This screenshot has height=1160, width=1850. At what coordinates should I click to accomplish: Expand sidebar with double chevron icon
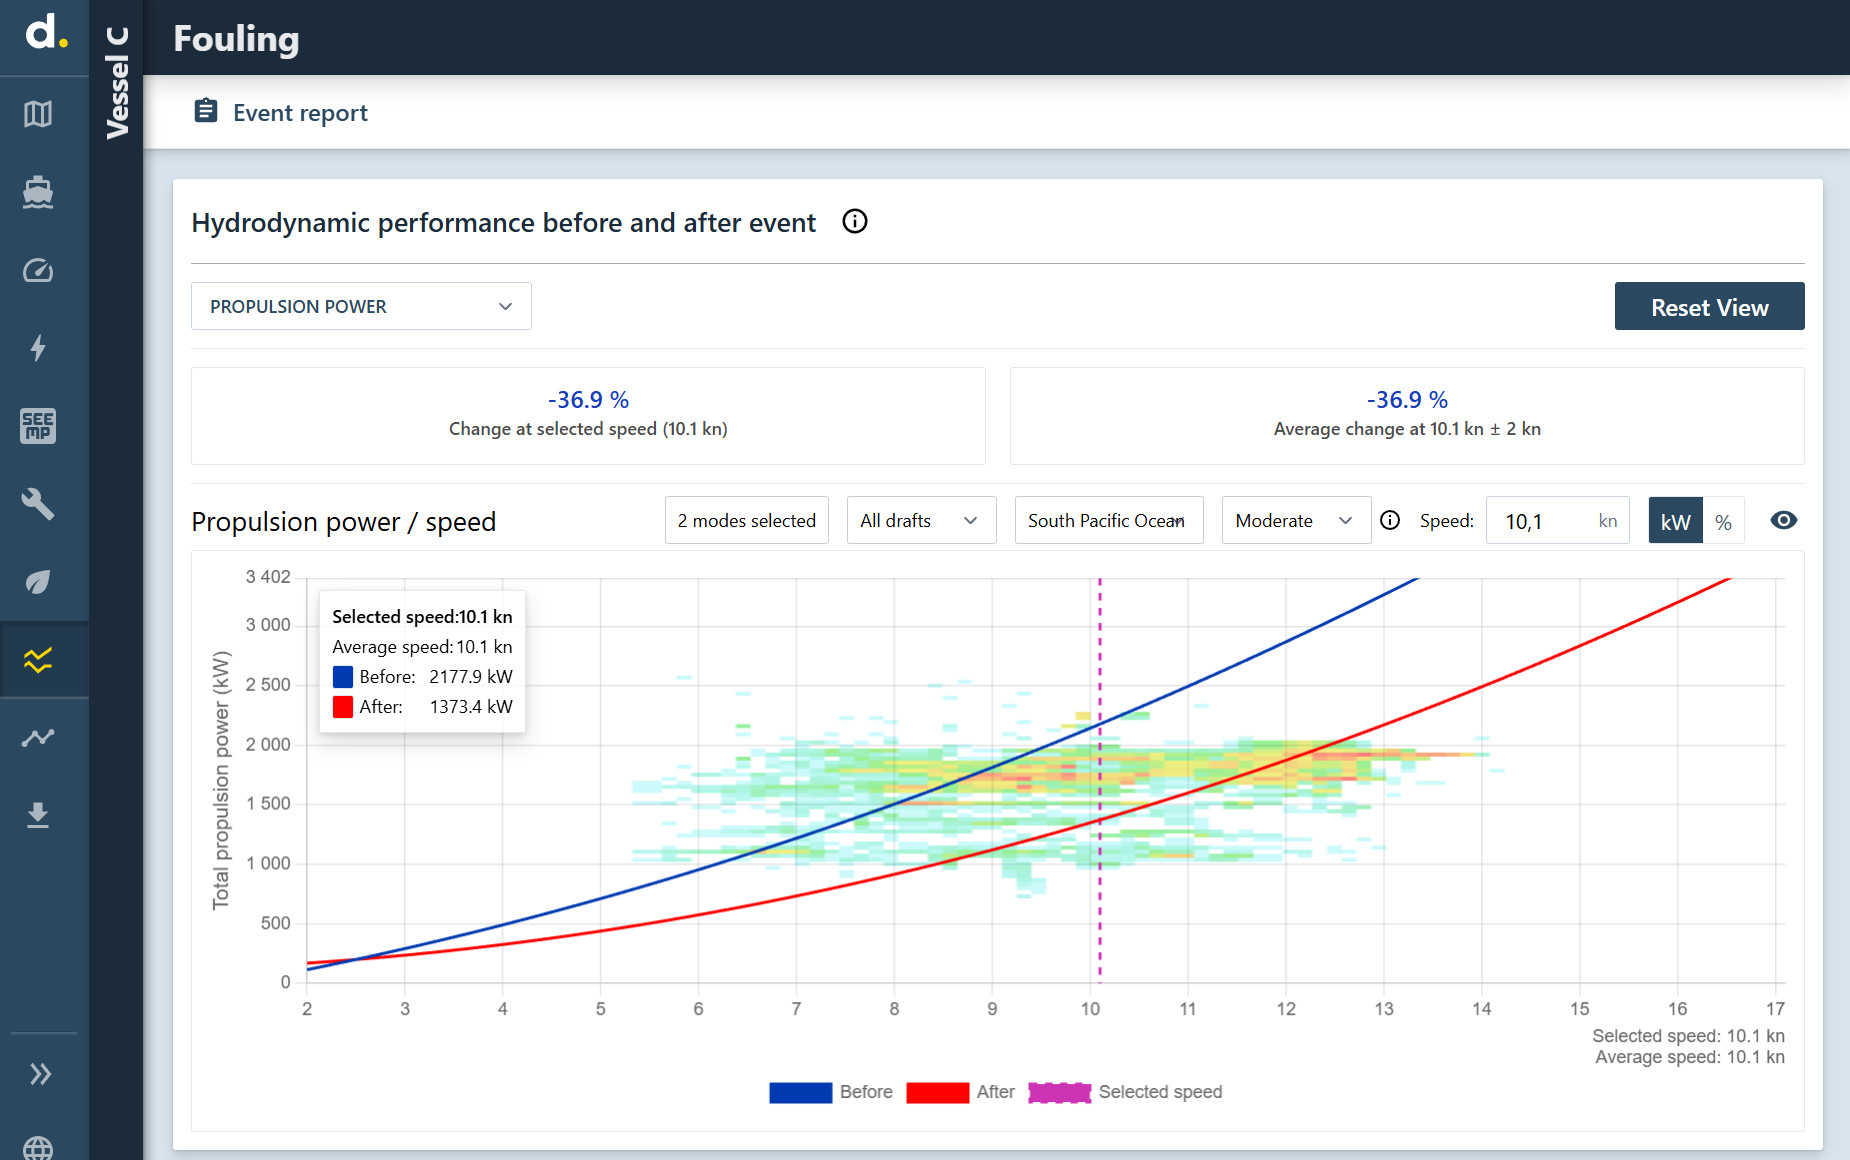40,1074
